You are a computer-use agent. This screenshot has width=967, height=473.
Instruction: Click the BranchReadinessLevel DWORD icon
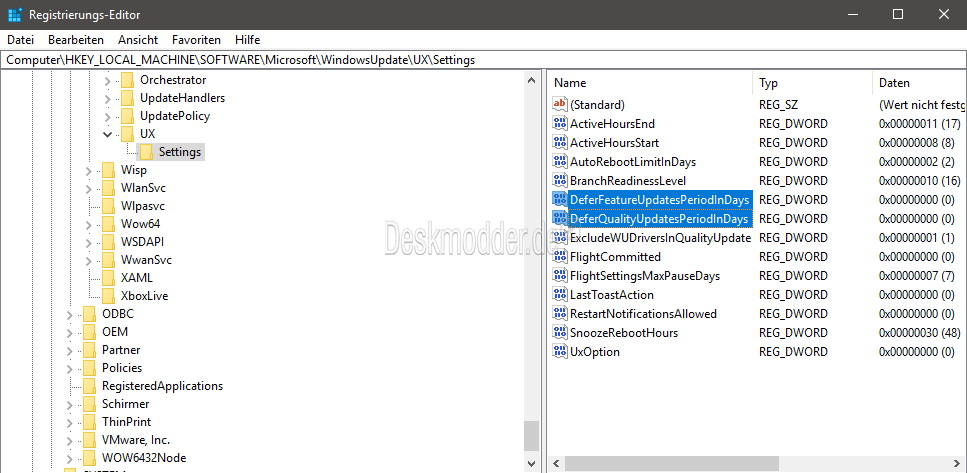(560, 181)
